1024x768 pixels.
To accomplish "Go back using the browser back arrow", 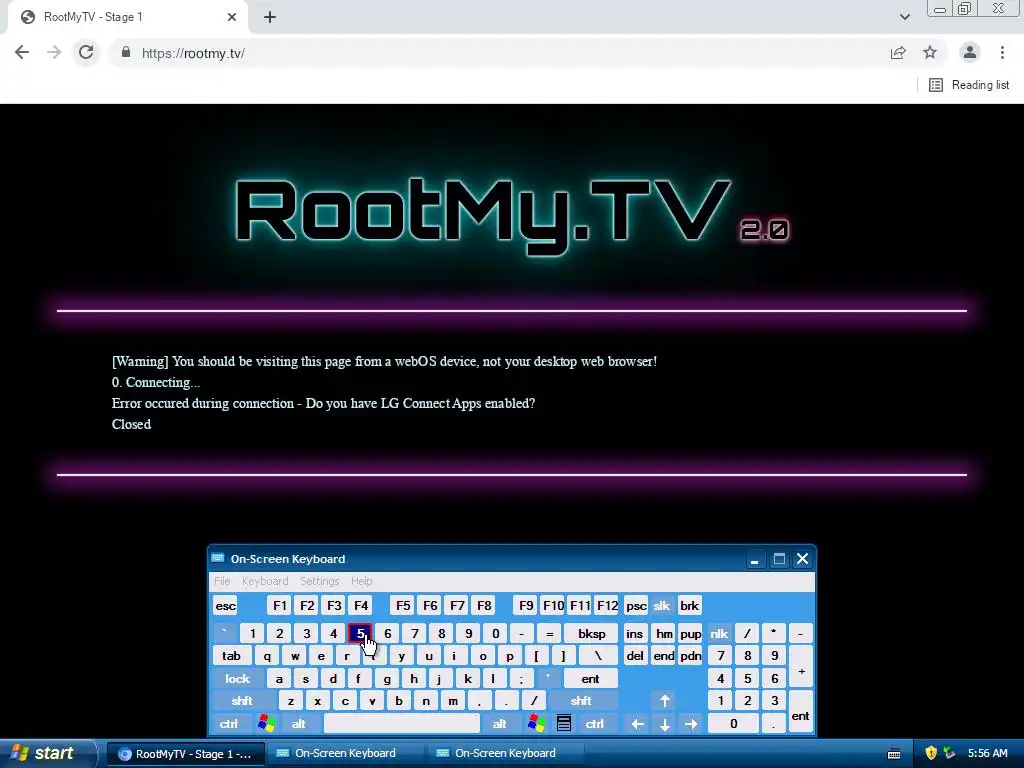I will [22, 53].
